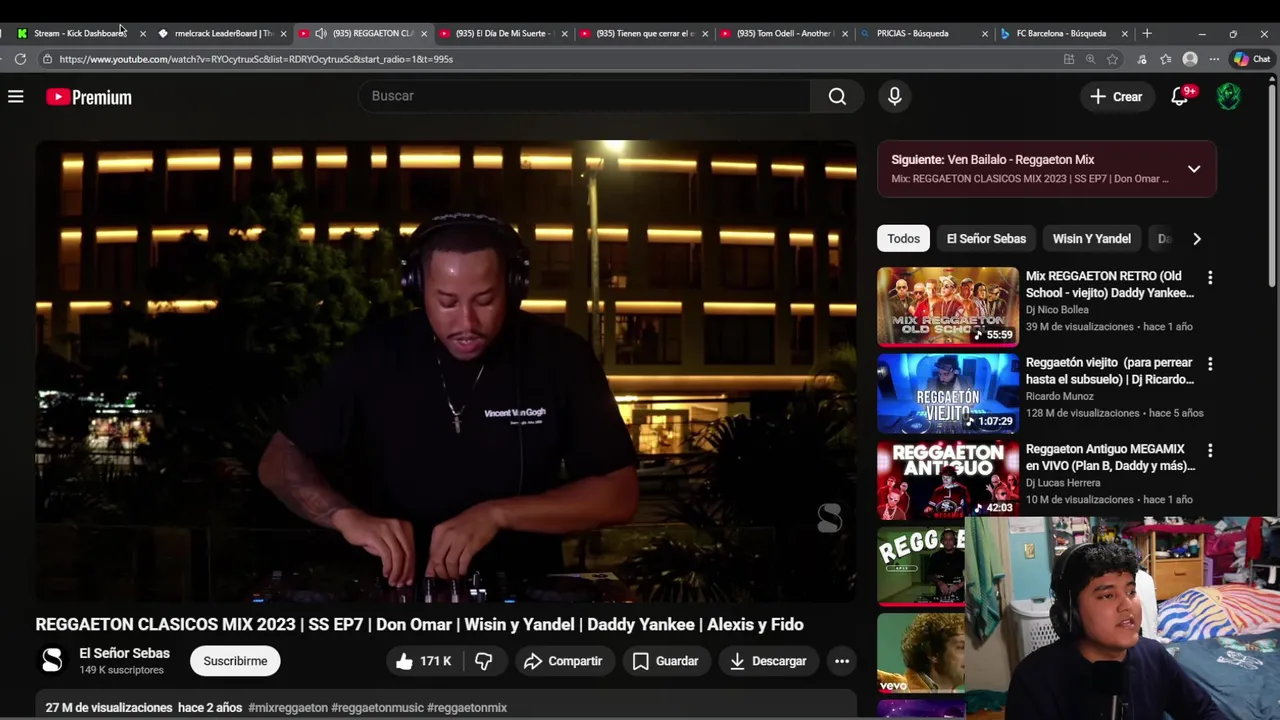Switch to Tienen que cerrar el tab
1280x720 pixels.
[x=643, y=33]
